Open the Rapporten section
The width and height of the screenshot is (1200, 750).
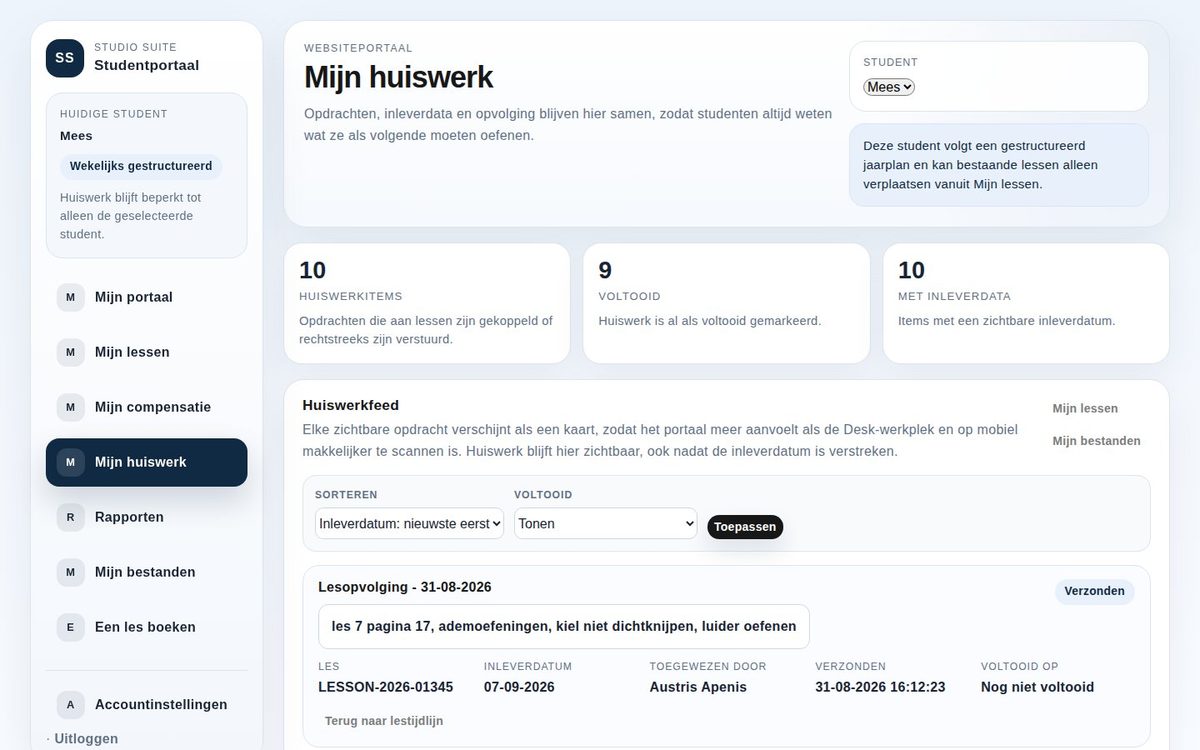point(147,517)
